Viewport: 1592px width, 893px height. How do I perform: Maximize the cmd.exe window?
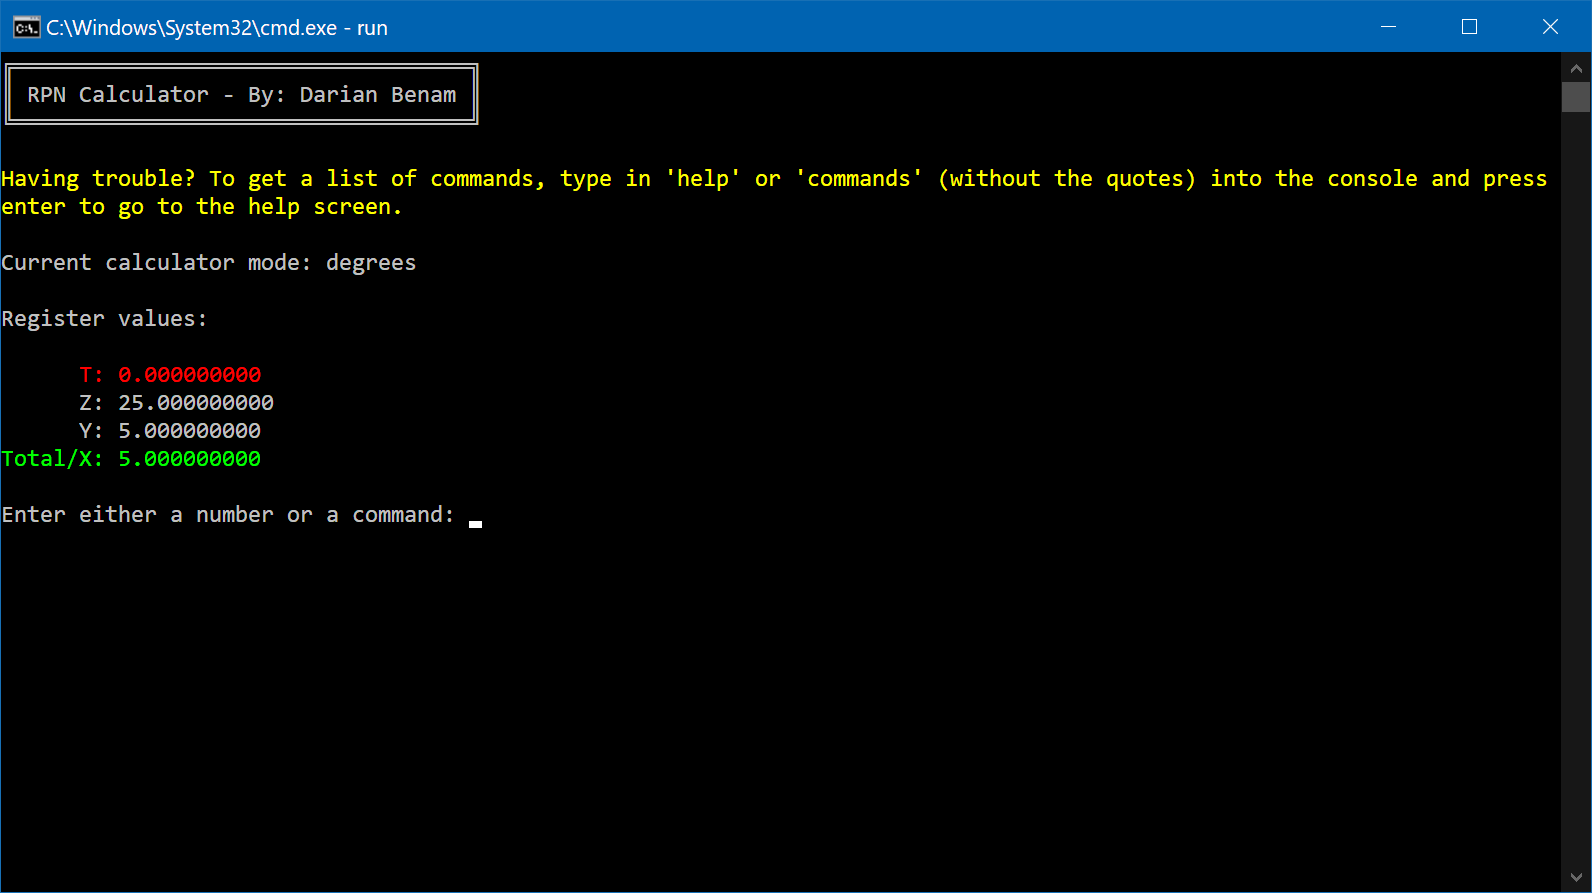pyautogui.click(x=1469, y=27)
